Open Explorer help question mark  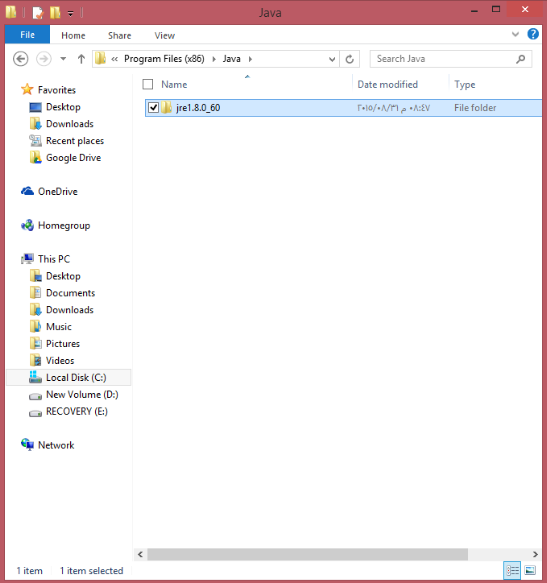533,34
